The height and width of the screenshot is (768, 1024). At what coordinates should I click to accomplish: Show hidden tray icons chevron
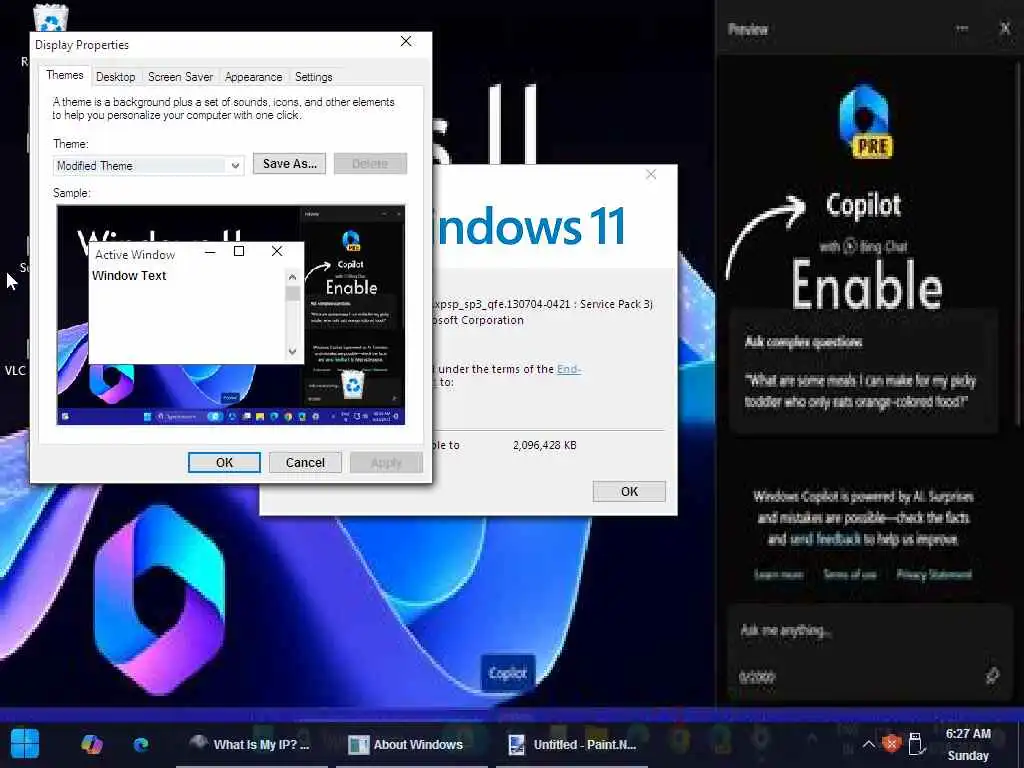point(868,744)
